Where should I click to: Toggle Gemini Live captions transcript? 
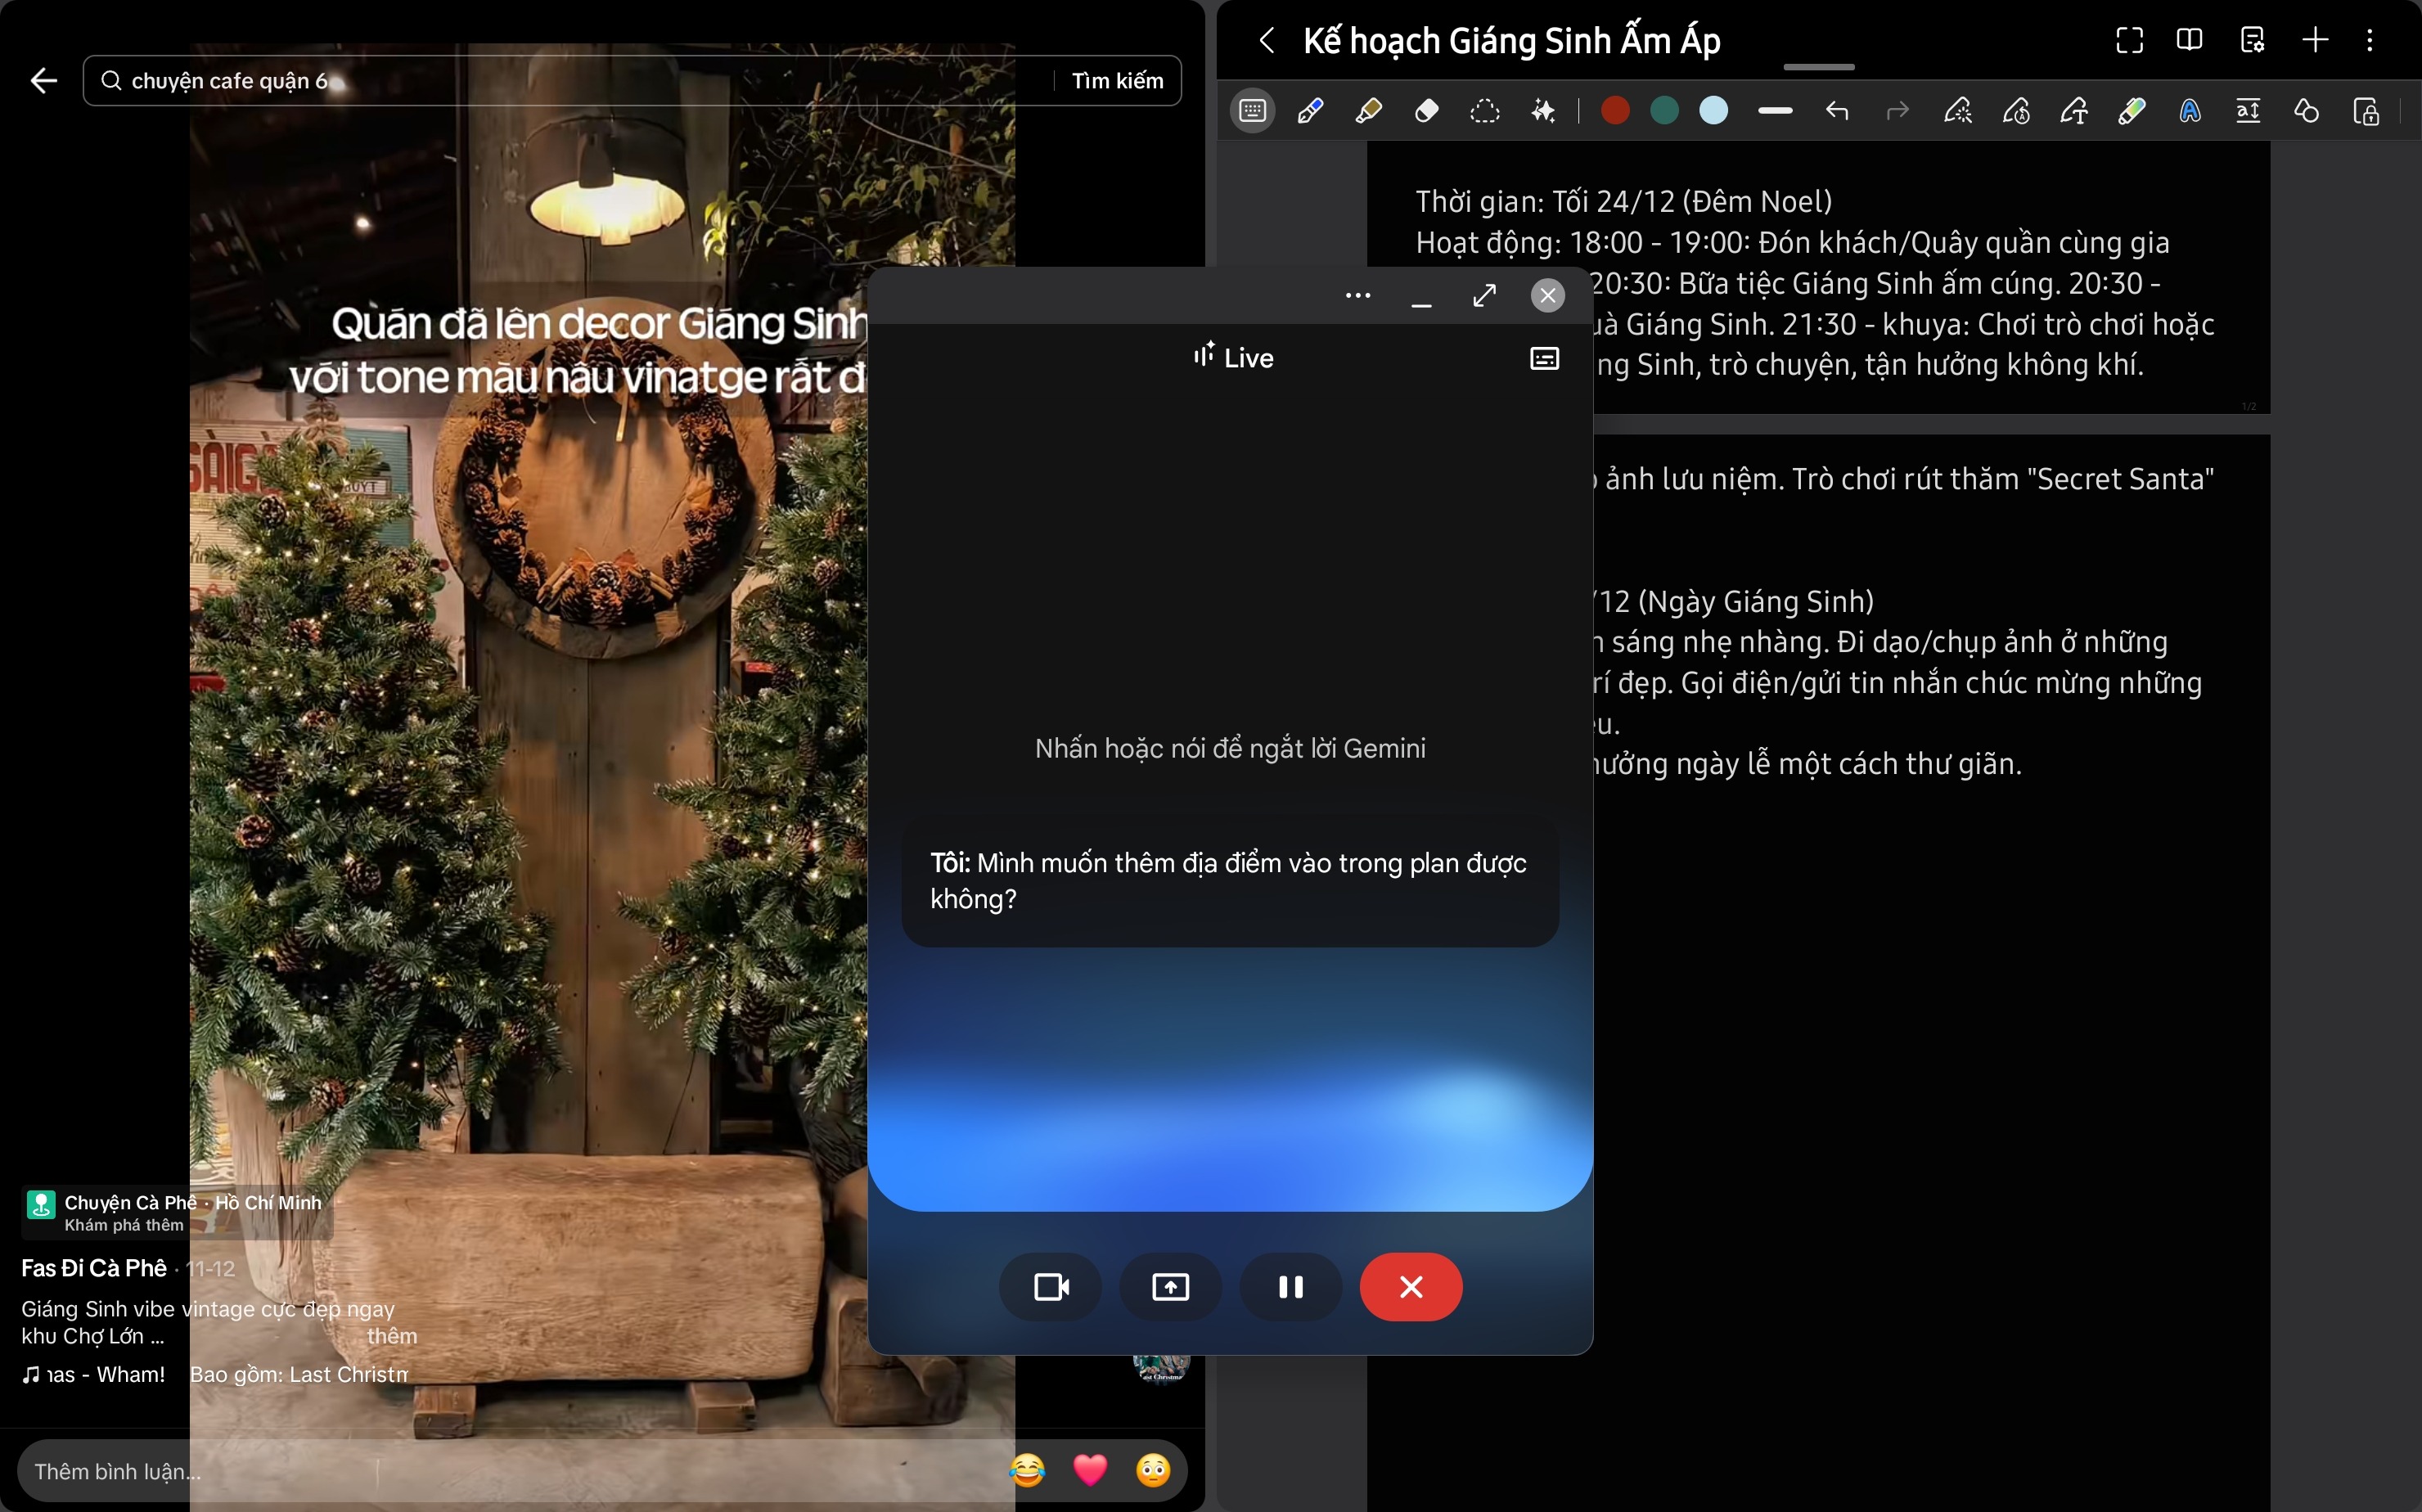click(1544, 358)
